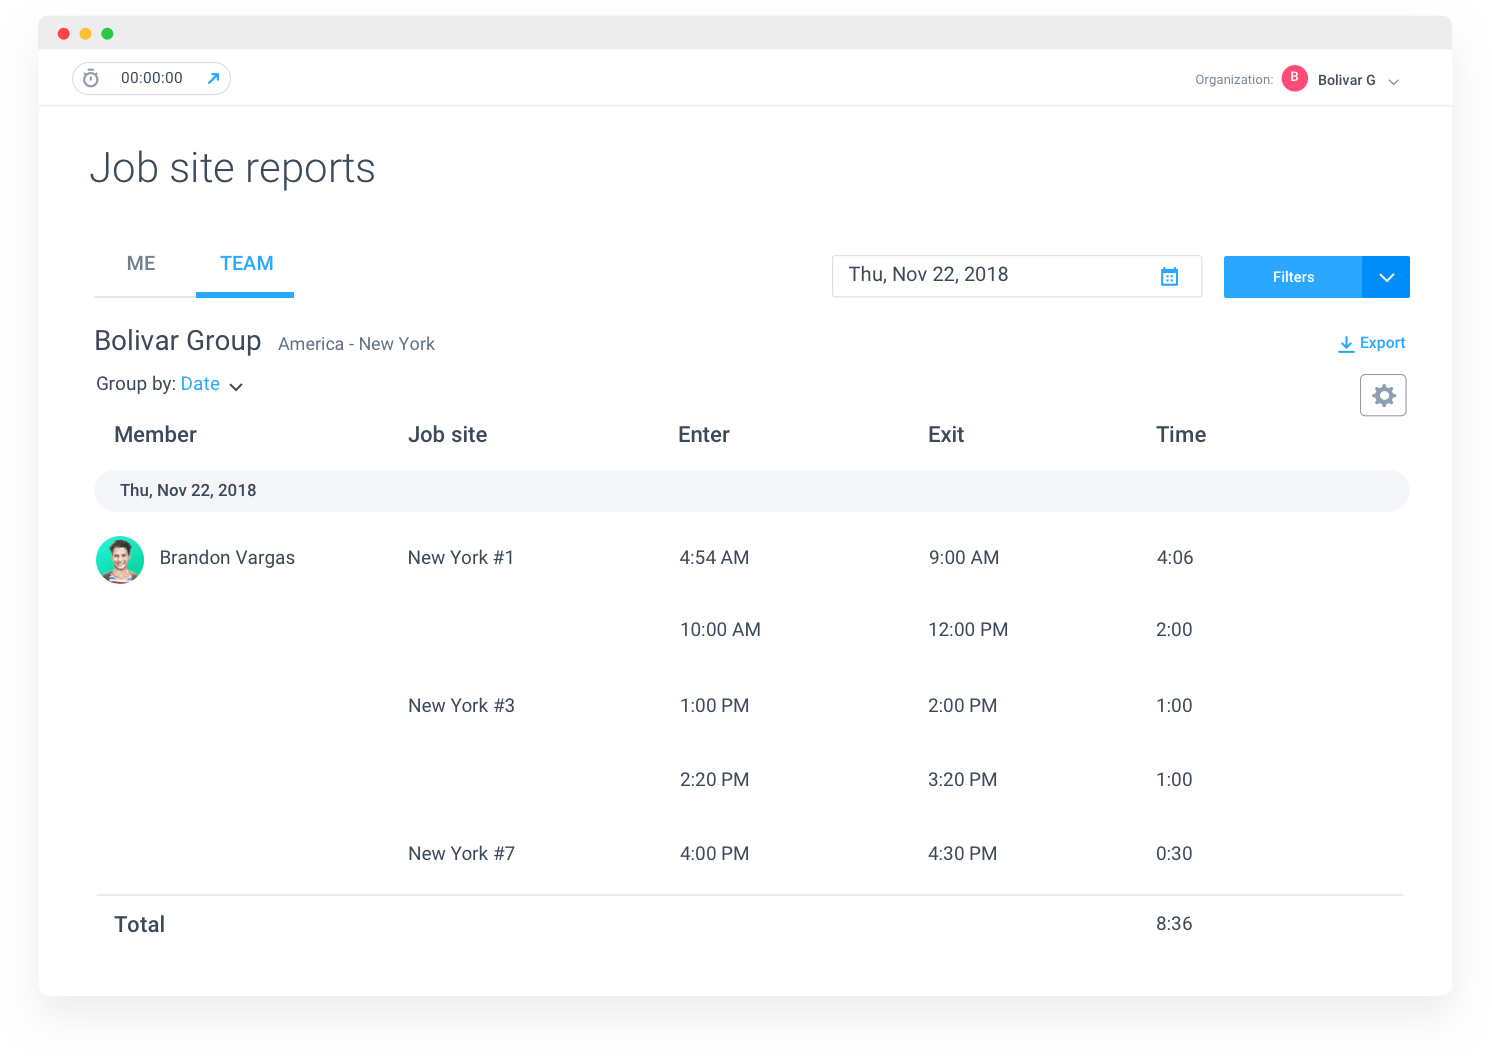The width and height of the screenshot is (1492, 1056).
Task: Select the Thu, Nov 22, 2018 section header
Action: point(188,490)
